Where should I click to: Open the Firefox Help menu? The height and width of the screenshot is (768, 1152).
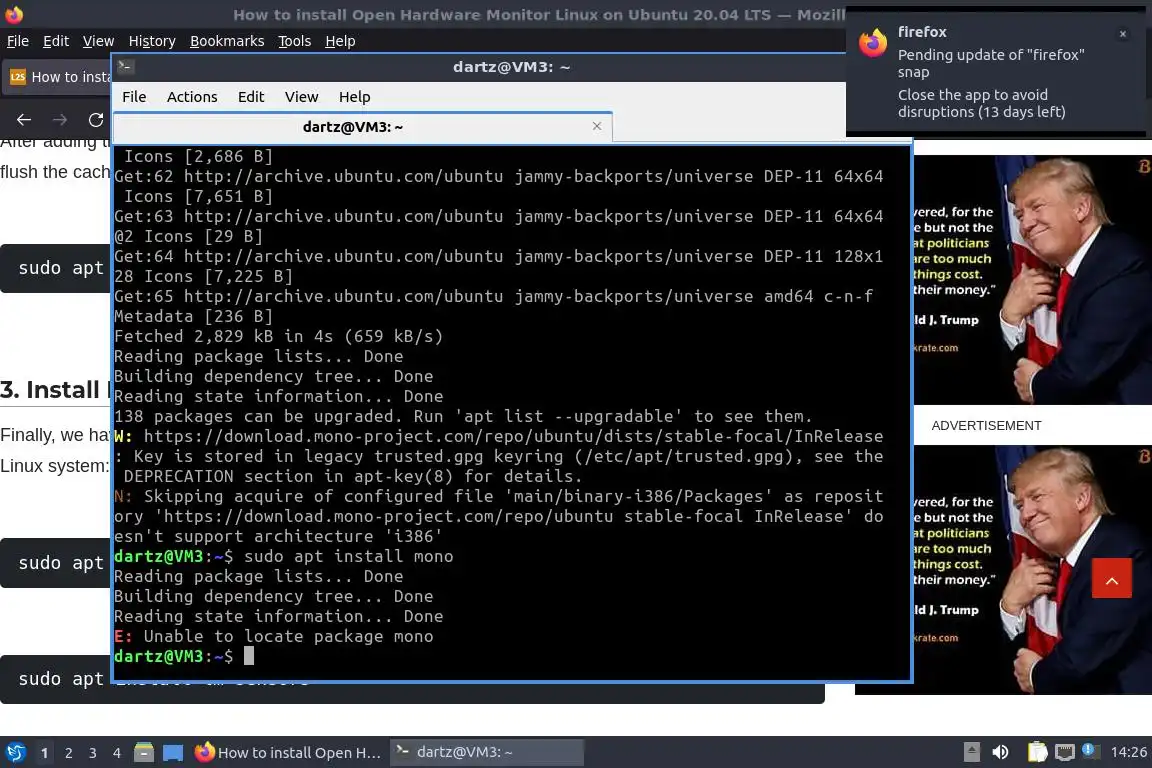point(340,41)
